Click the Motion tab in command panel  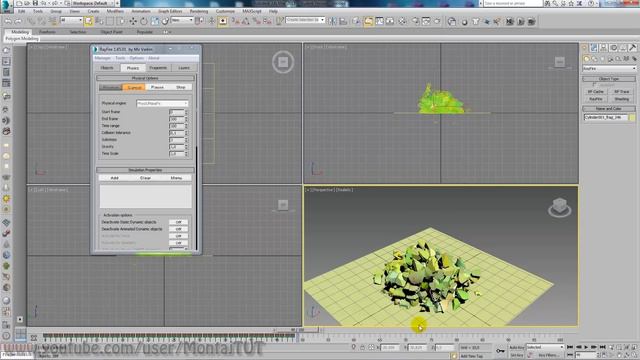(x=613, y=48)
